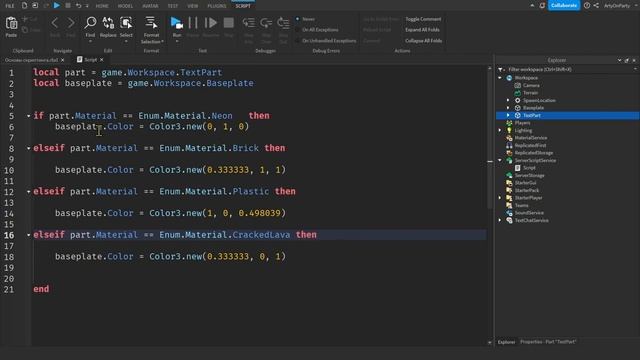Expand the Baseplate node

[x=508, y=108]
